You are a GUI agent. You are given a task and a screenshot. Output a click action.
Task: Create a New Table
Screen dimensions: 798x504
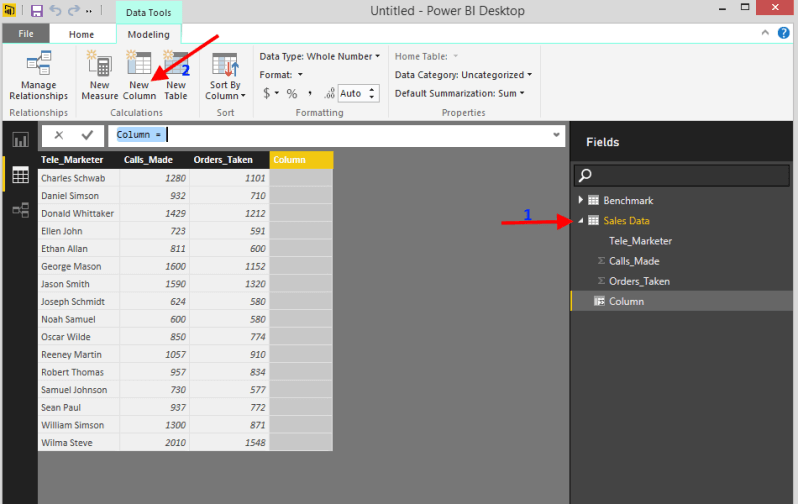(x=176, y=76)
